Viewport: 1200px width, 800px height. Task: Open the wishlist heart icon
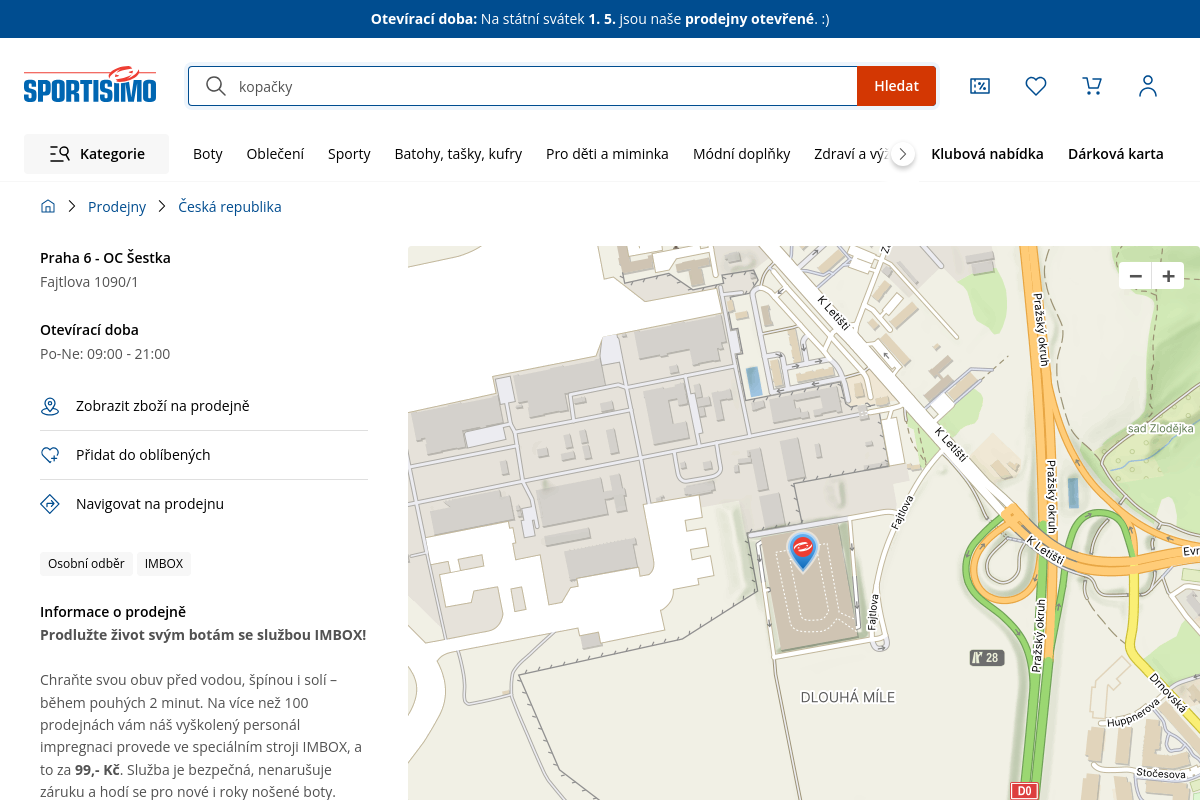click(1036, 86)
